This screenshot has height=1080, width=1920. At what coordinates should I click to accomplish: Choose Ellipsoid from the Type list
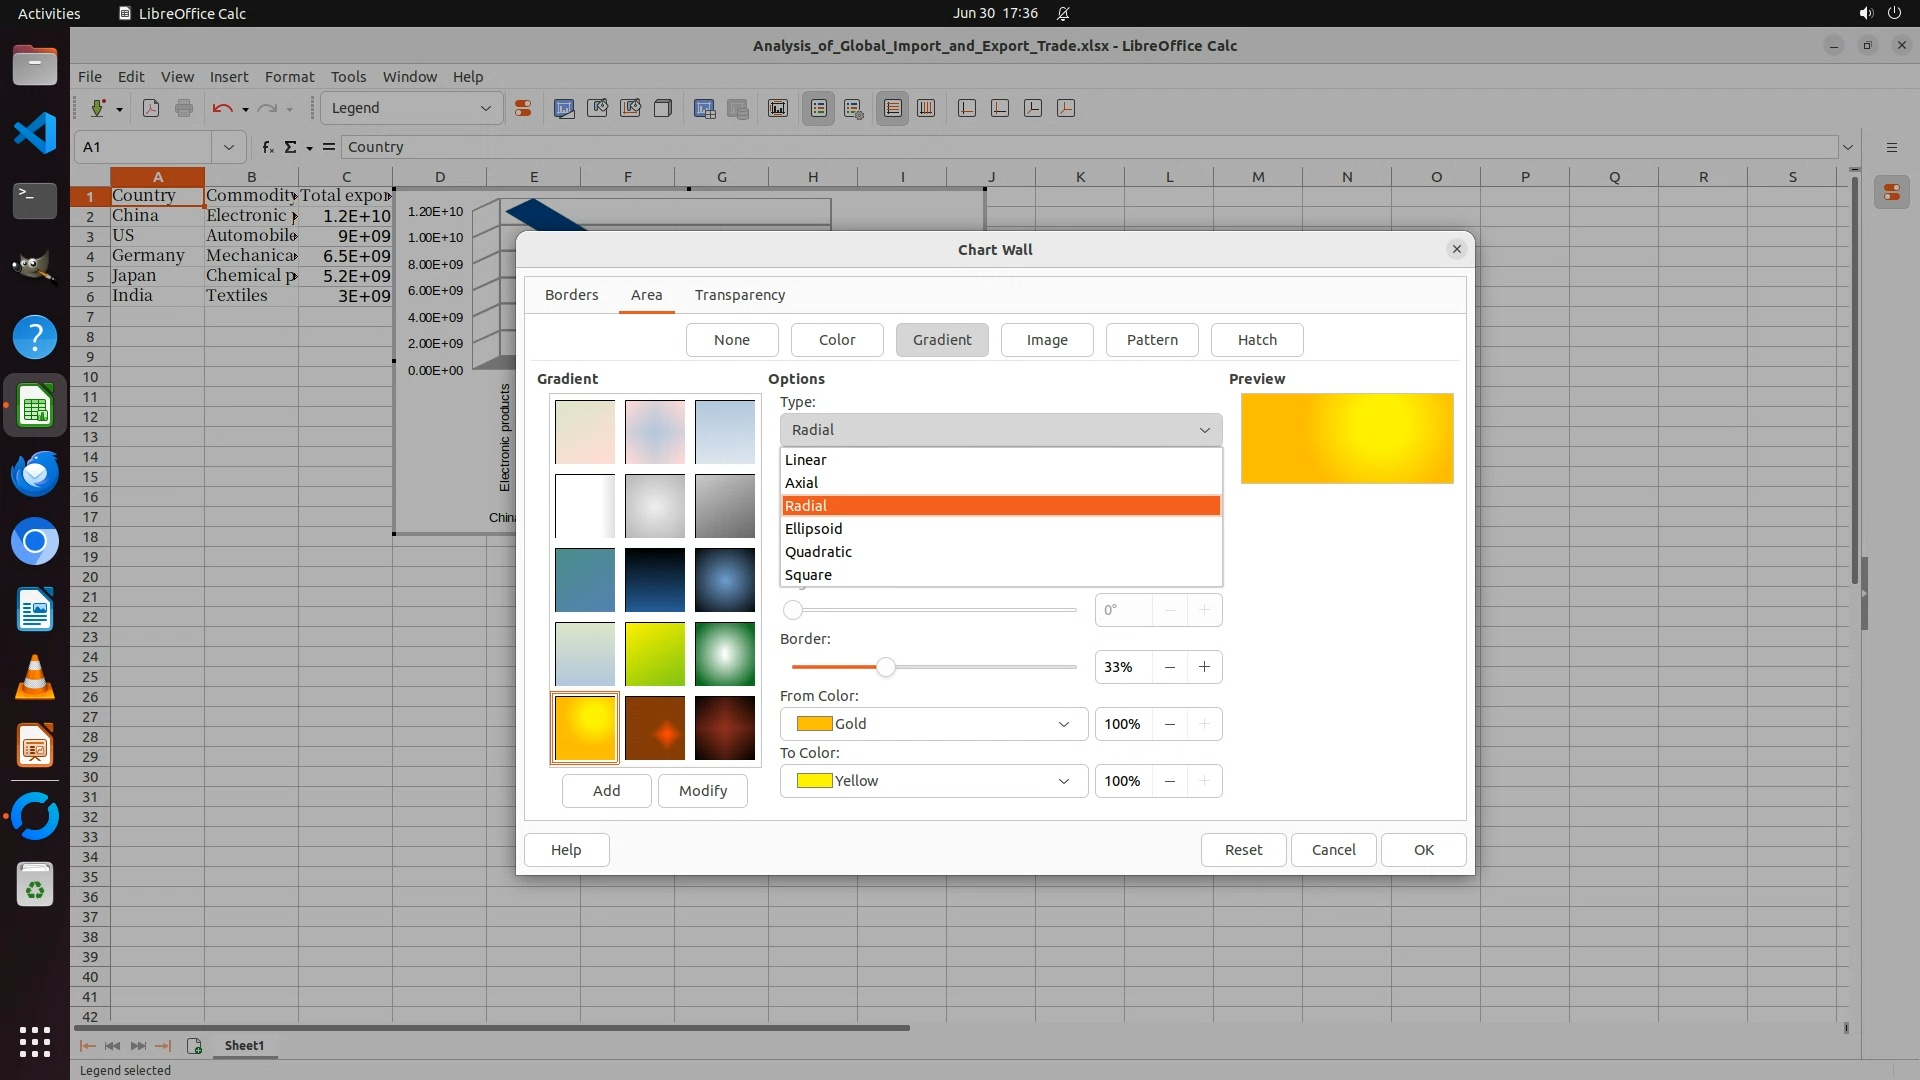pyautogui.click(x=813, y=529)
